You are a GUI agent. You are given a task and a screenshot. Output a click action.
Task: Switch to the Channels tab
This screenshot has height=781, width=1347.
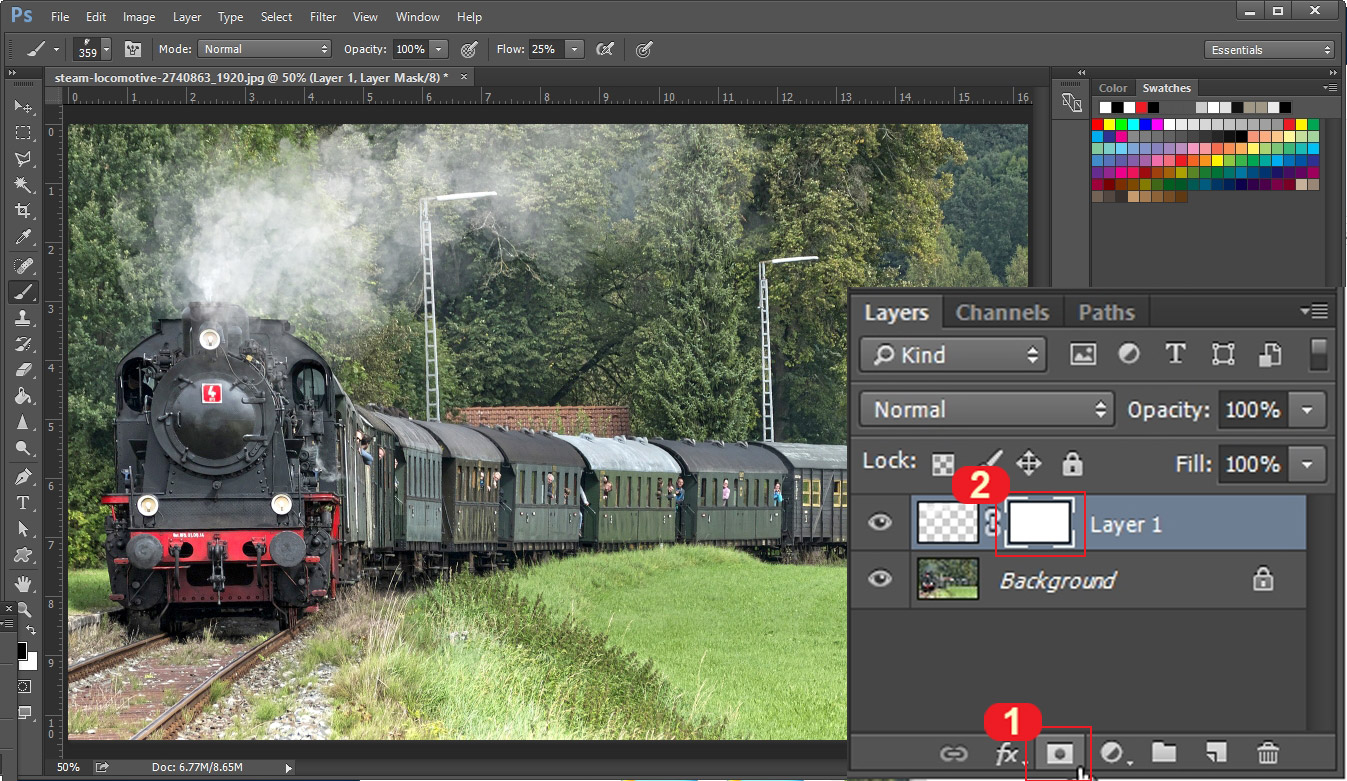coord(1002,312)
